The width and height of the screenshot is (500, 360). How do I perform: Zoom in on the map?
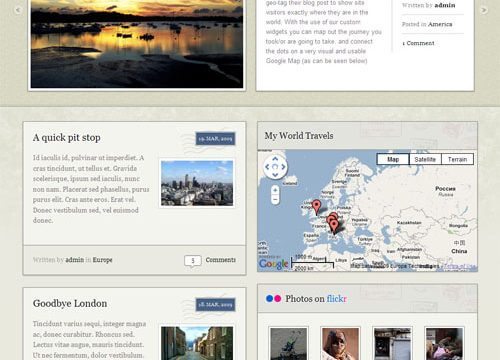[x=275, y=190]
